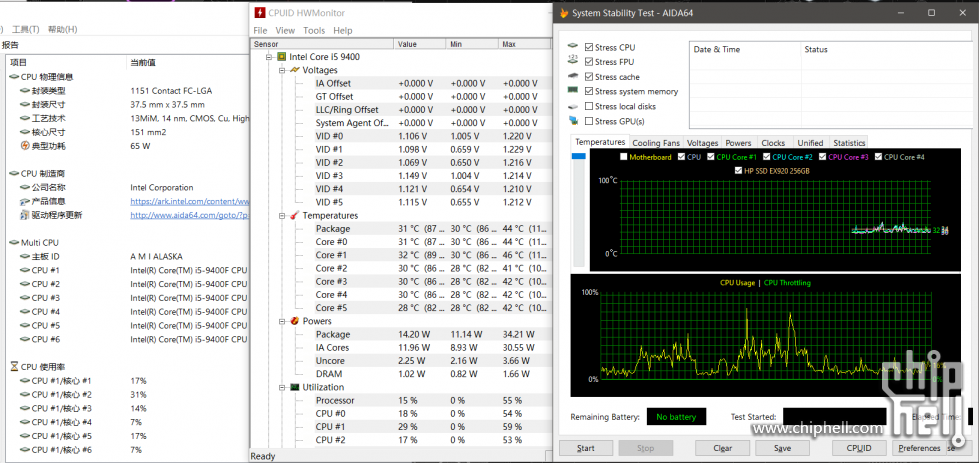Open the aida64.com driver update link
The image size is (979, 463).
coord(190,215)
